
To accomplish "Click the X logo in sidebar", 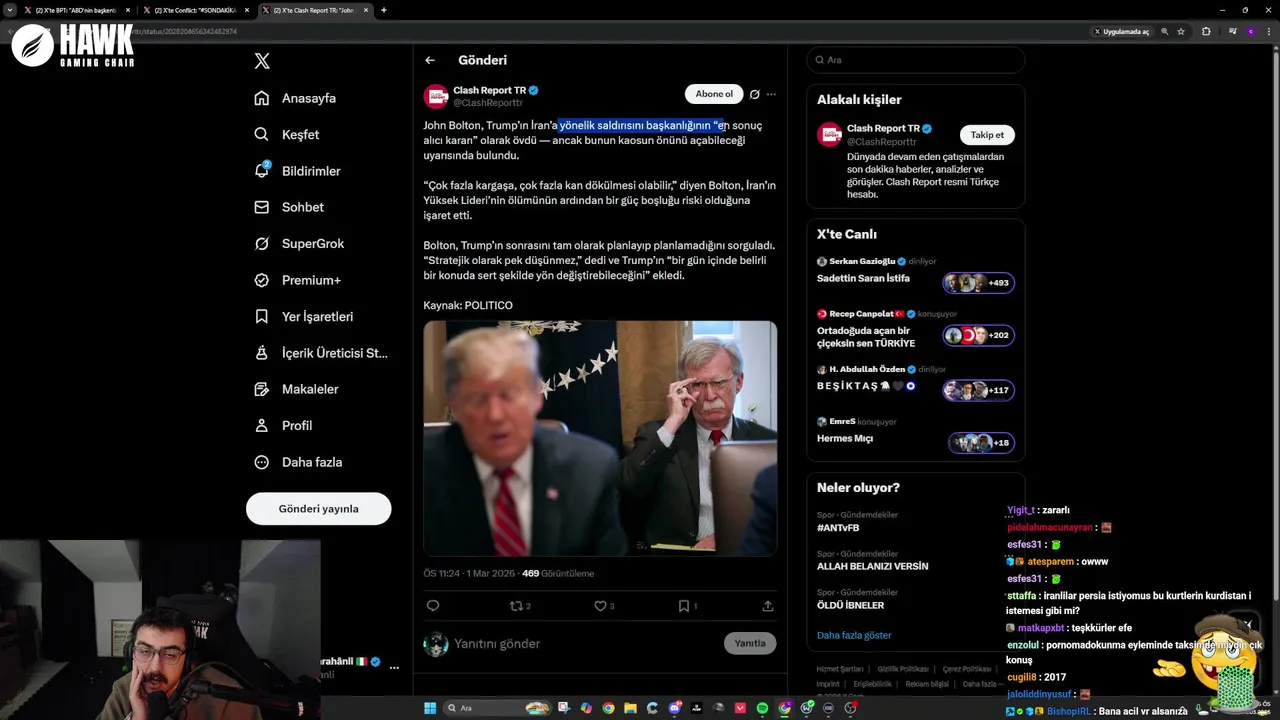I will point(262,61).
